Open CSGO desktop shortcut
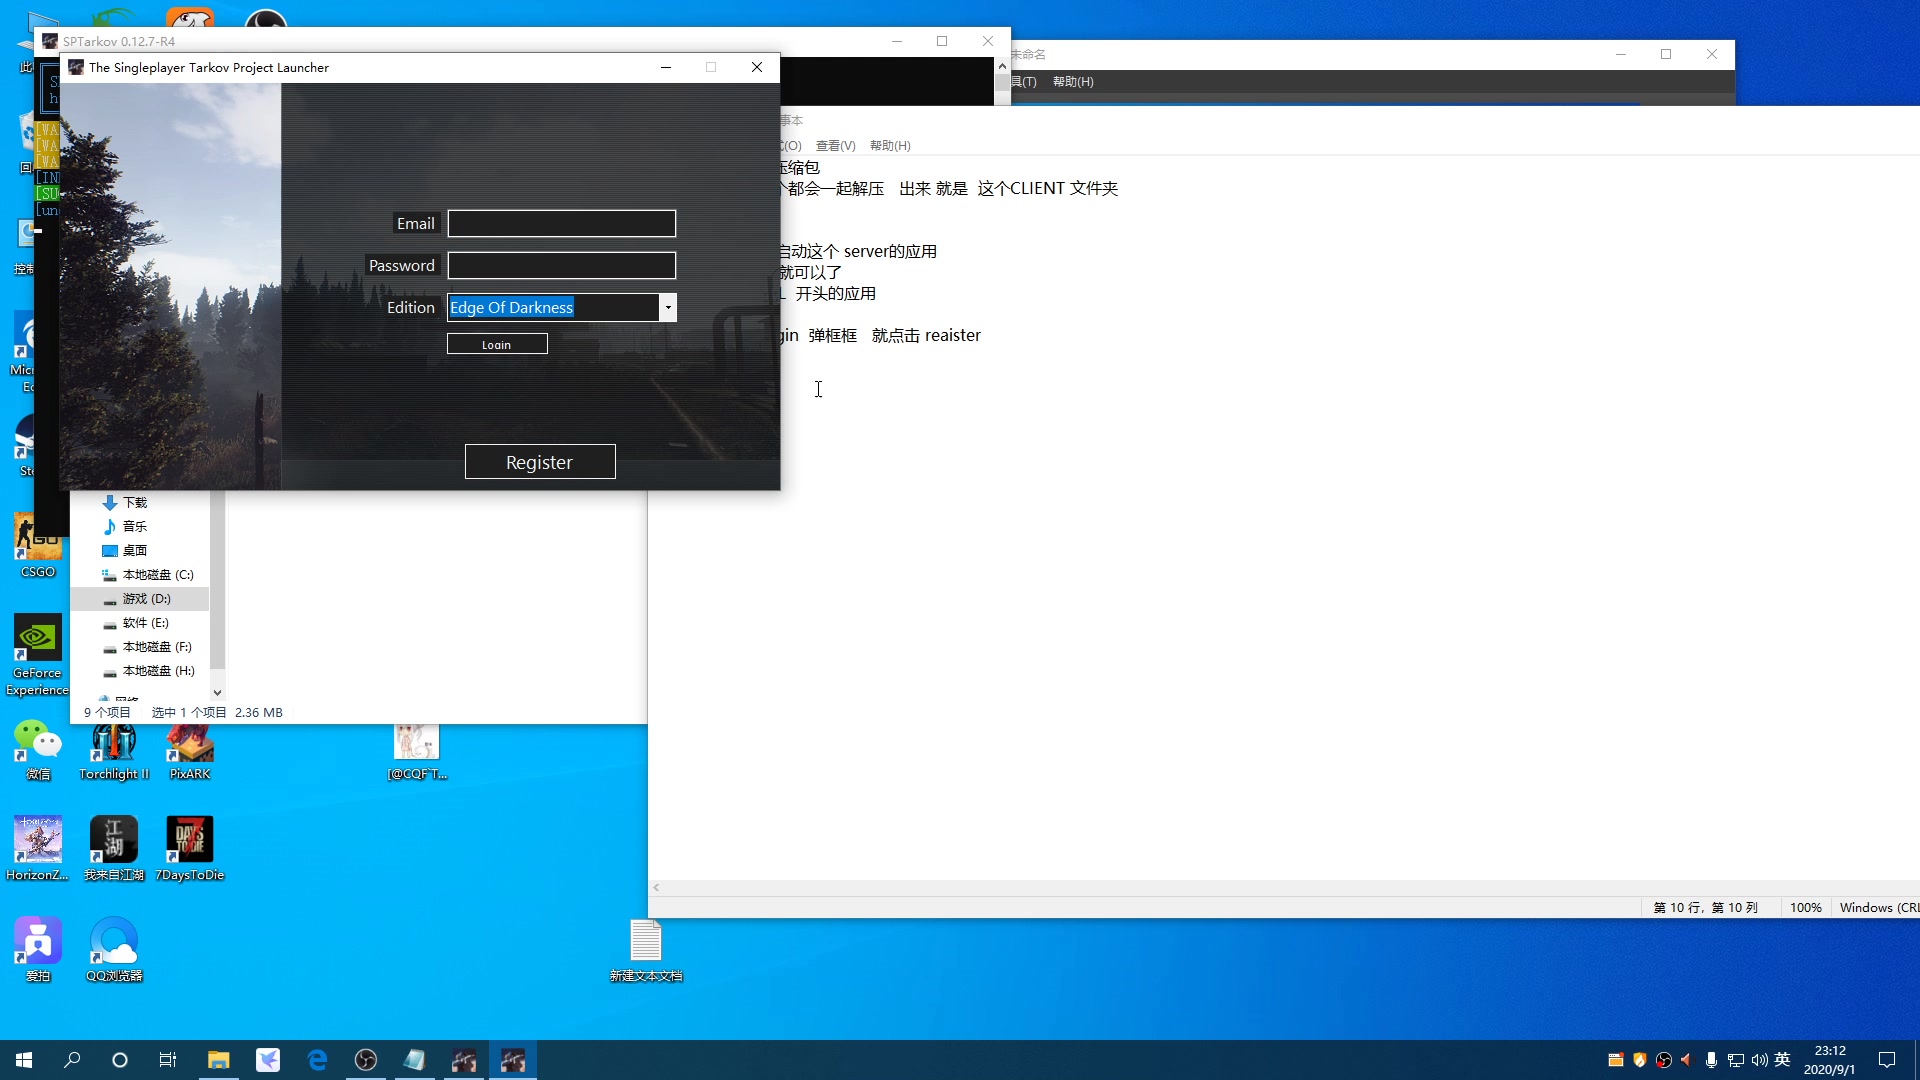The height and width of the screenshot is (1080, 1920). pyautogui.click(x=38, y=545)
